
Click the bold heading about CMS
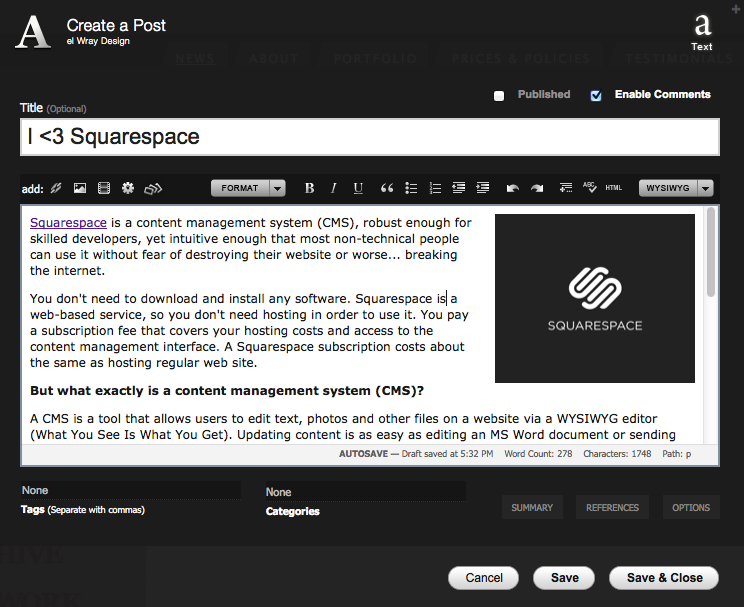(x=227, y=391)
